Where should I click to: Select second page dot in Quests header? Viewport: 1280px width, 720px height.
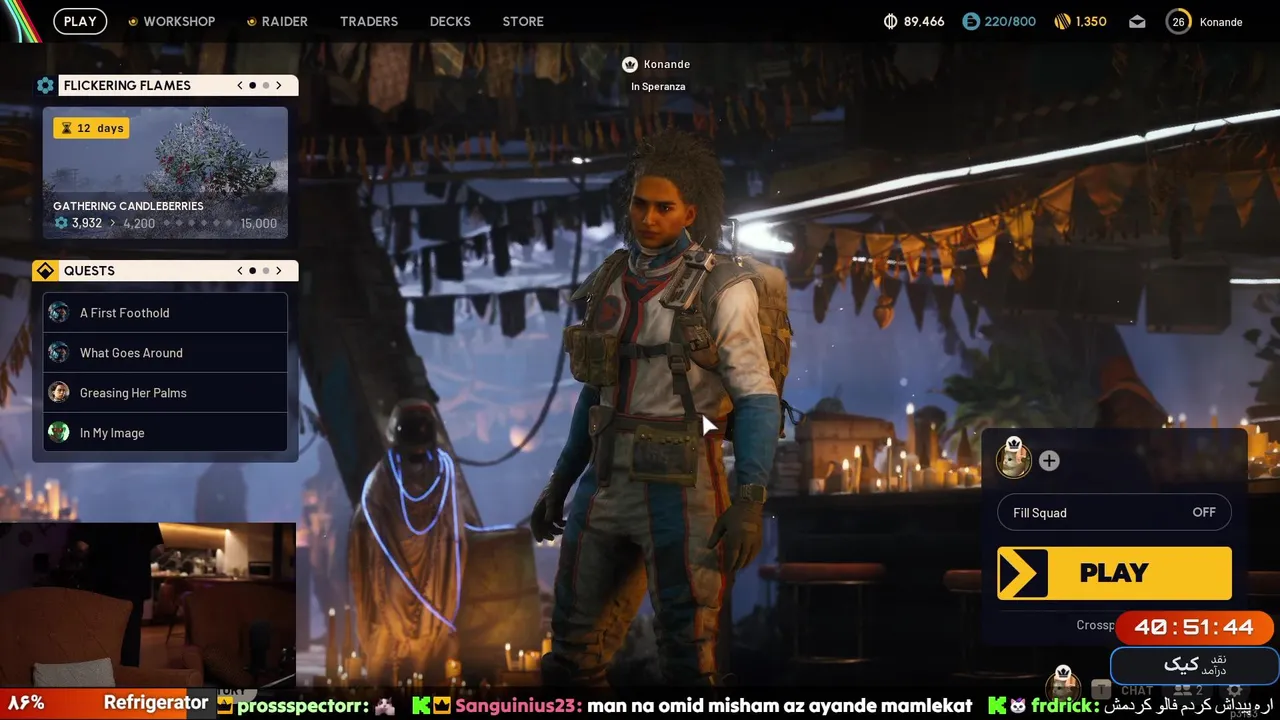(266, 271)
